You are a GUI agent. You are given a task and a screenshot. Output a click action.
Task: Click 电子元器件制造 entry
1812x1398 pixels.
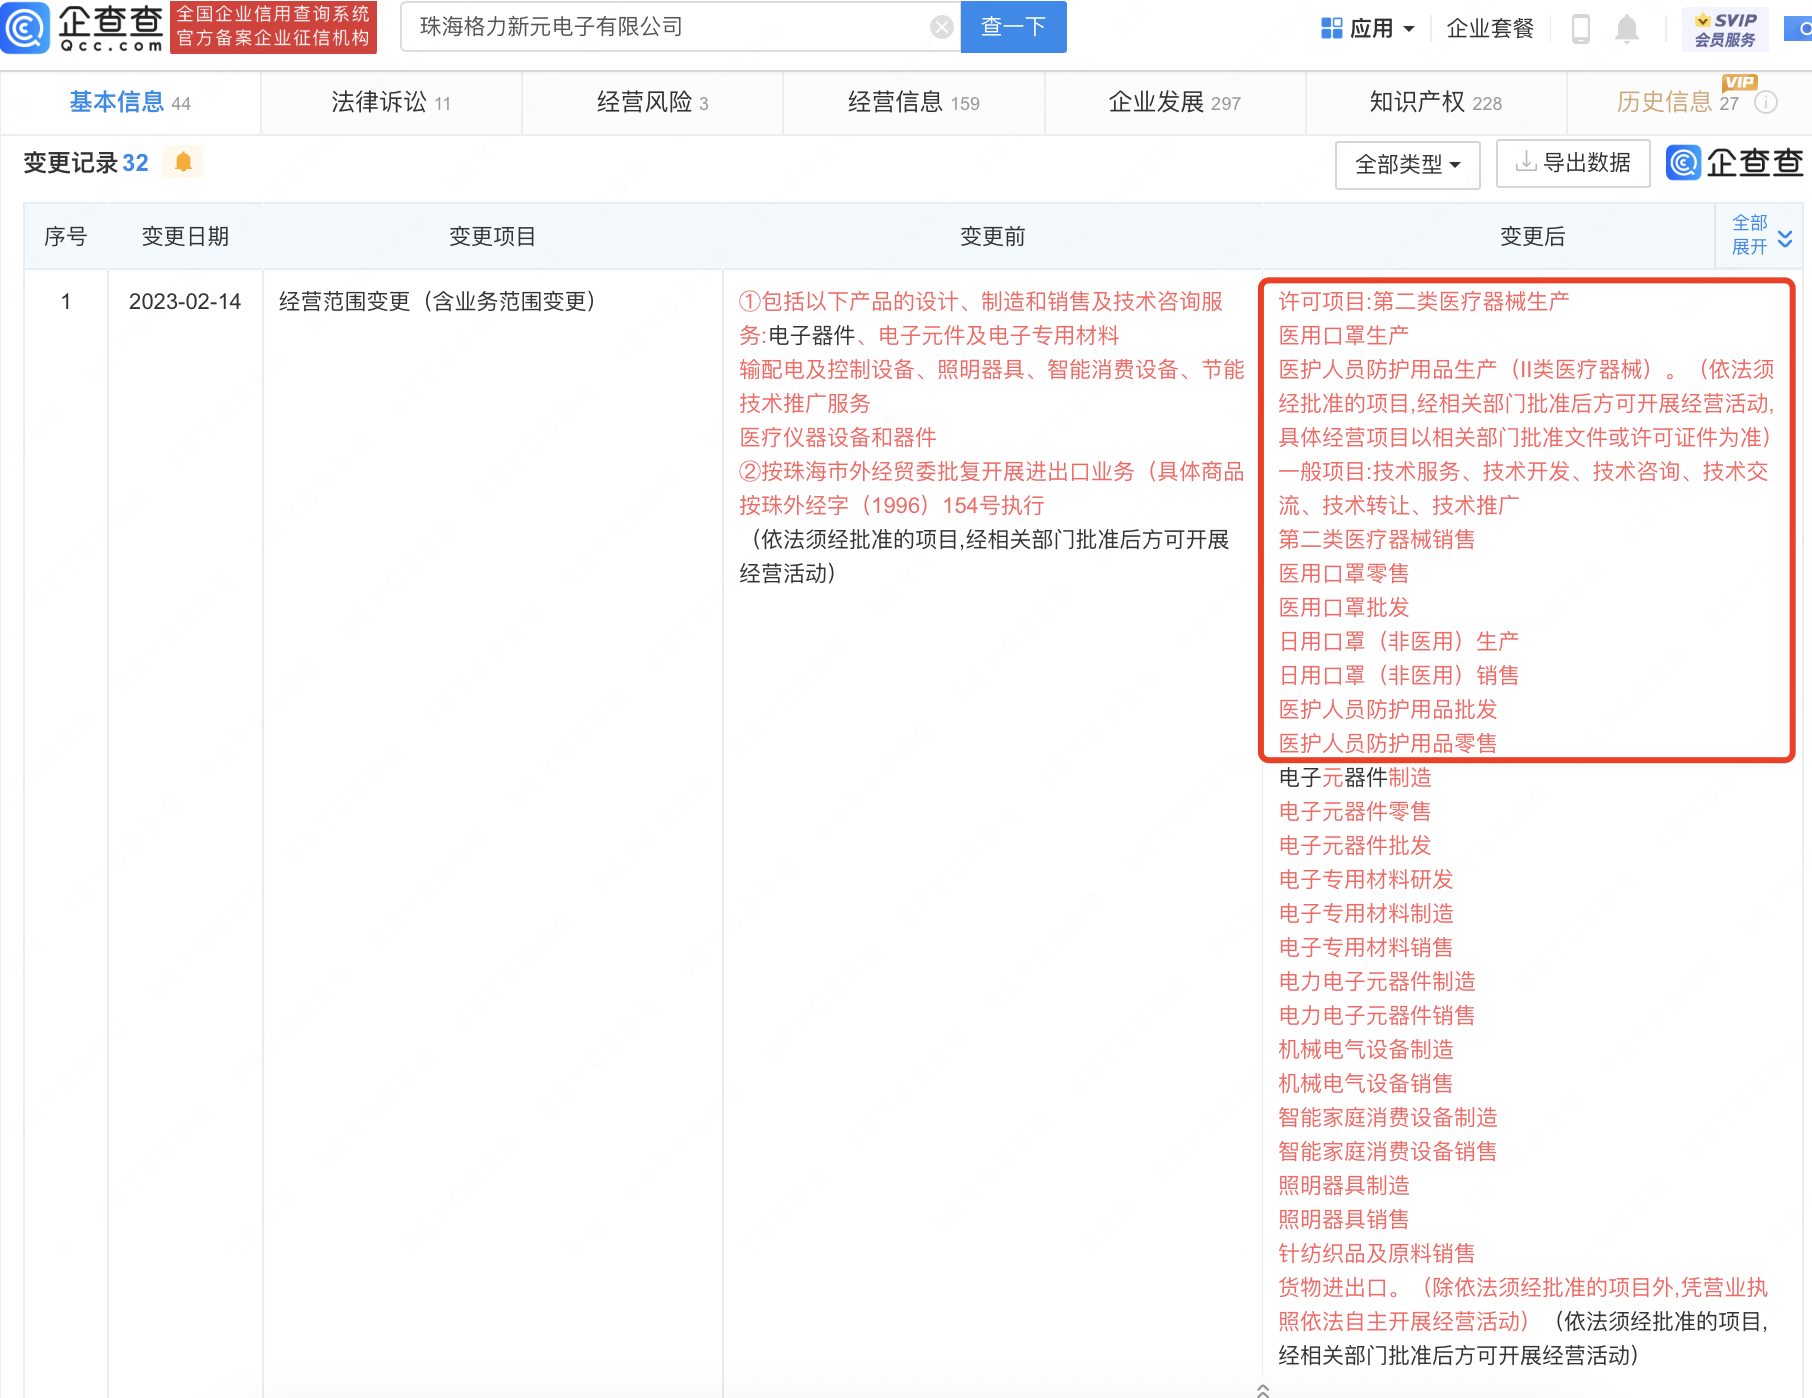(x=1355, y=778)
